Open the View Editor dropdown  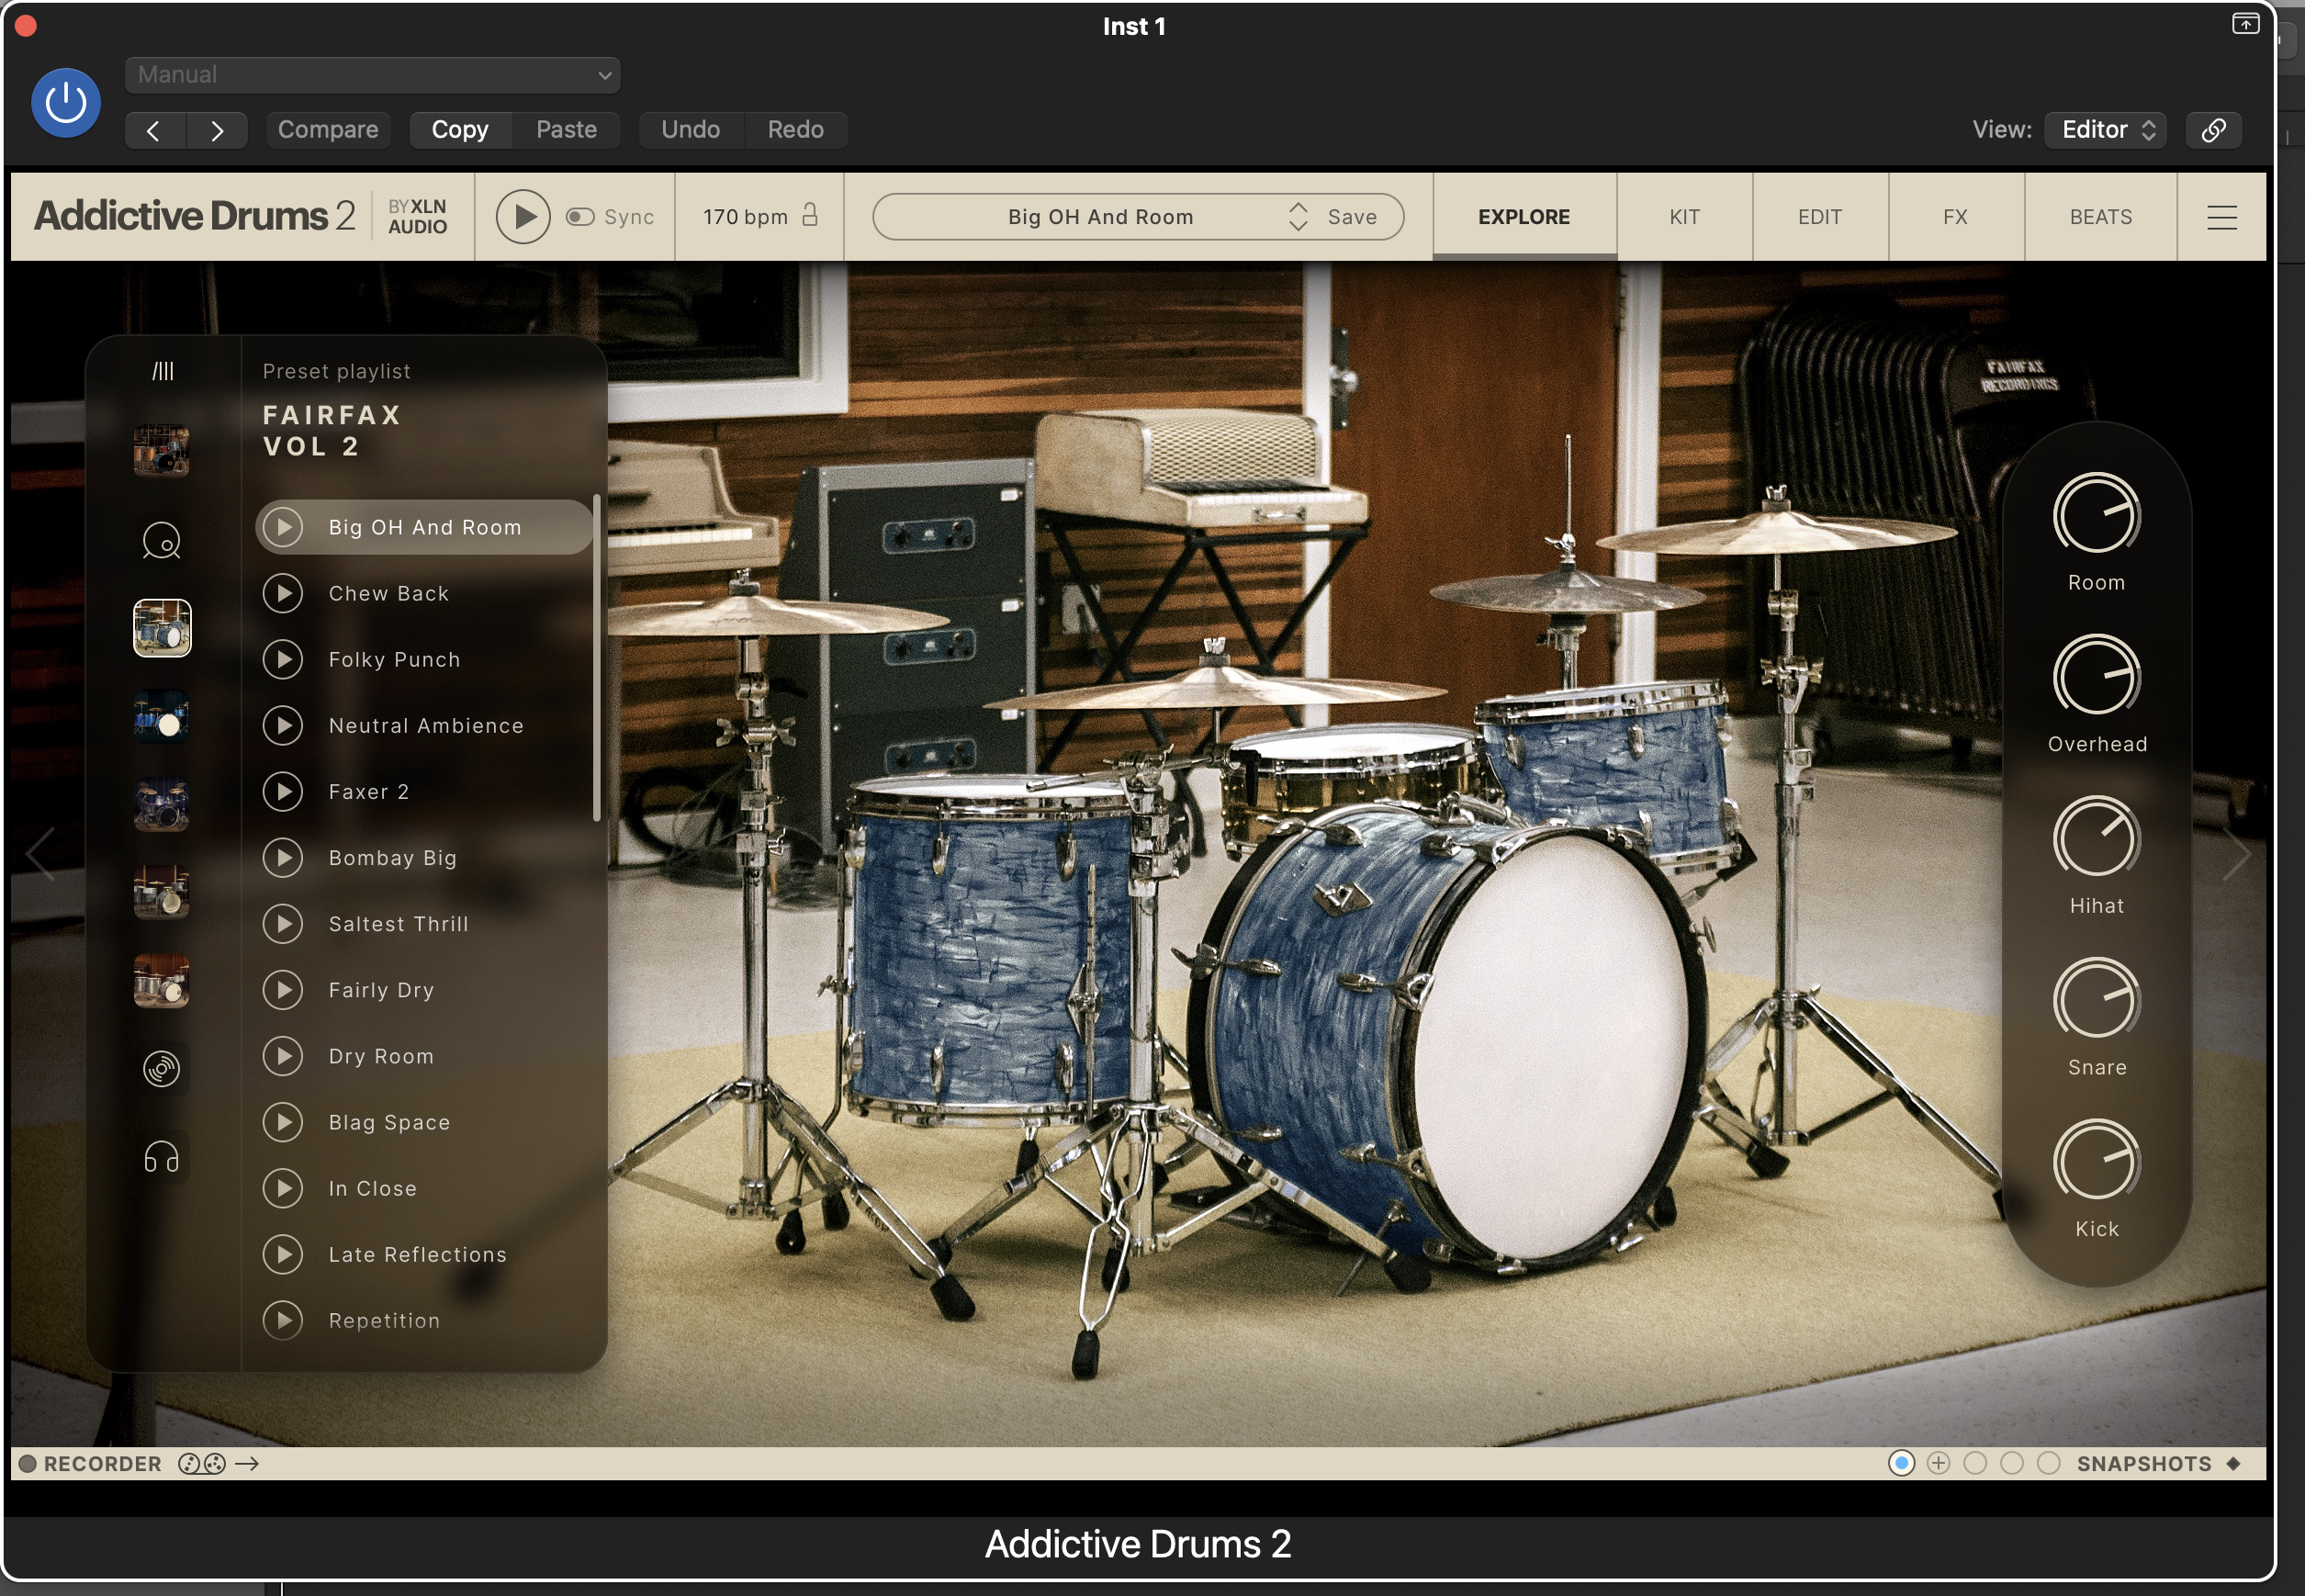pos(2106,130)
